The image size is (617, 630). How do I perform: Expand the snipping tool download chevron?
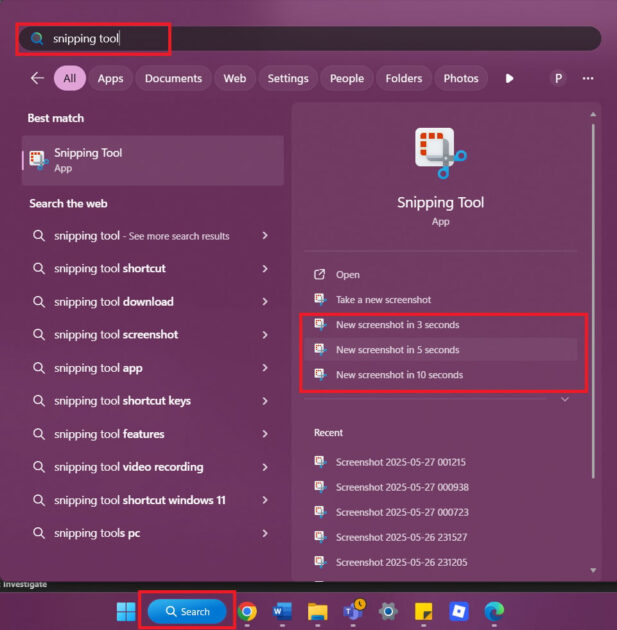(x=265, y=301)
